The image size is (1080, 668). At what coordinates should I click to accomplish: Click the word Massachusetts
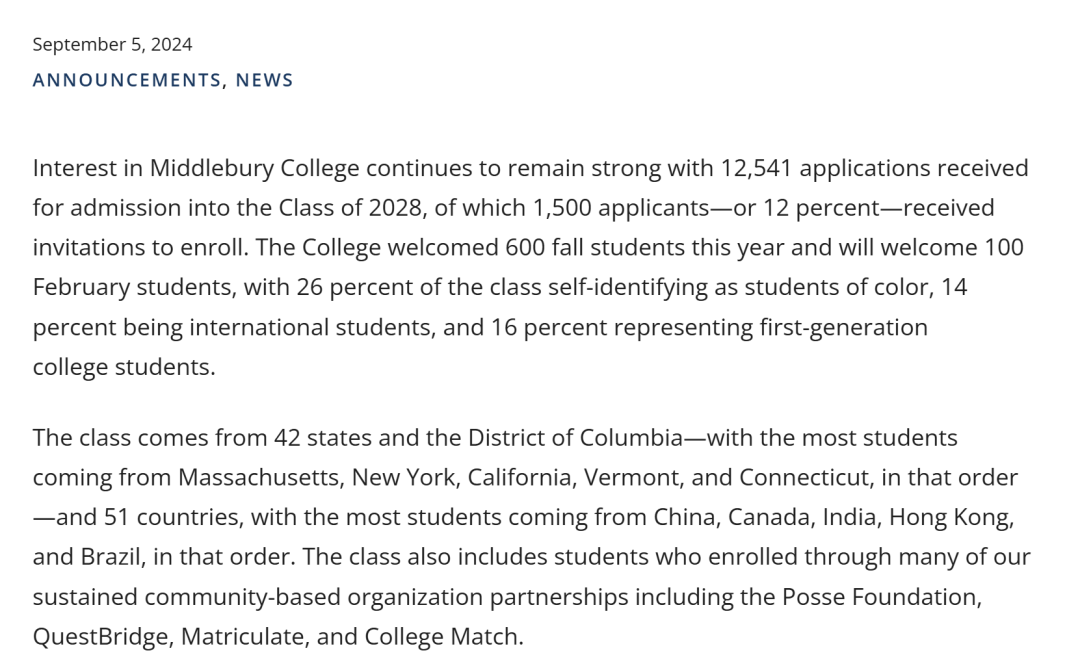click(x=261, y=477)
